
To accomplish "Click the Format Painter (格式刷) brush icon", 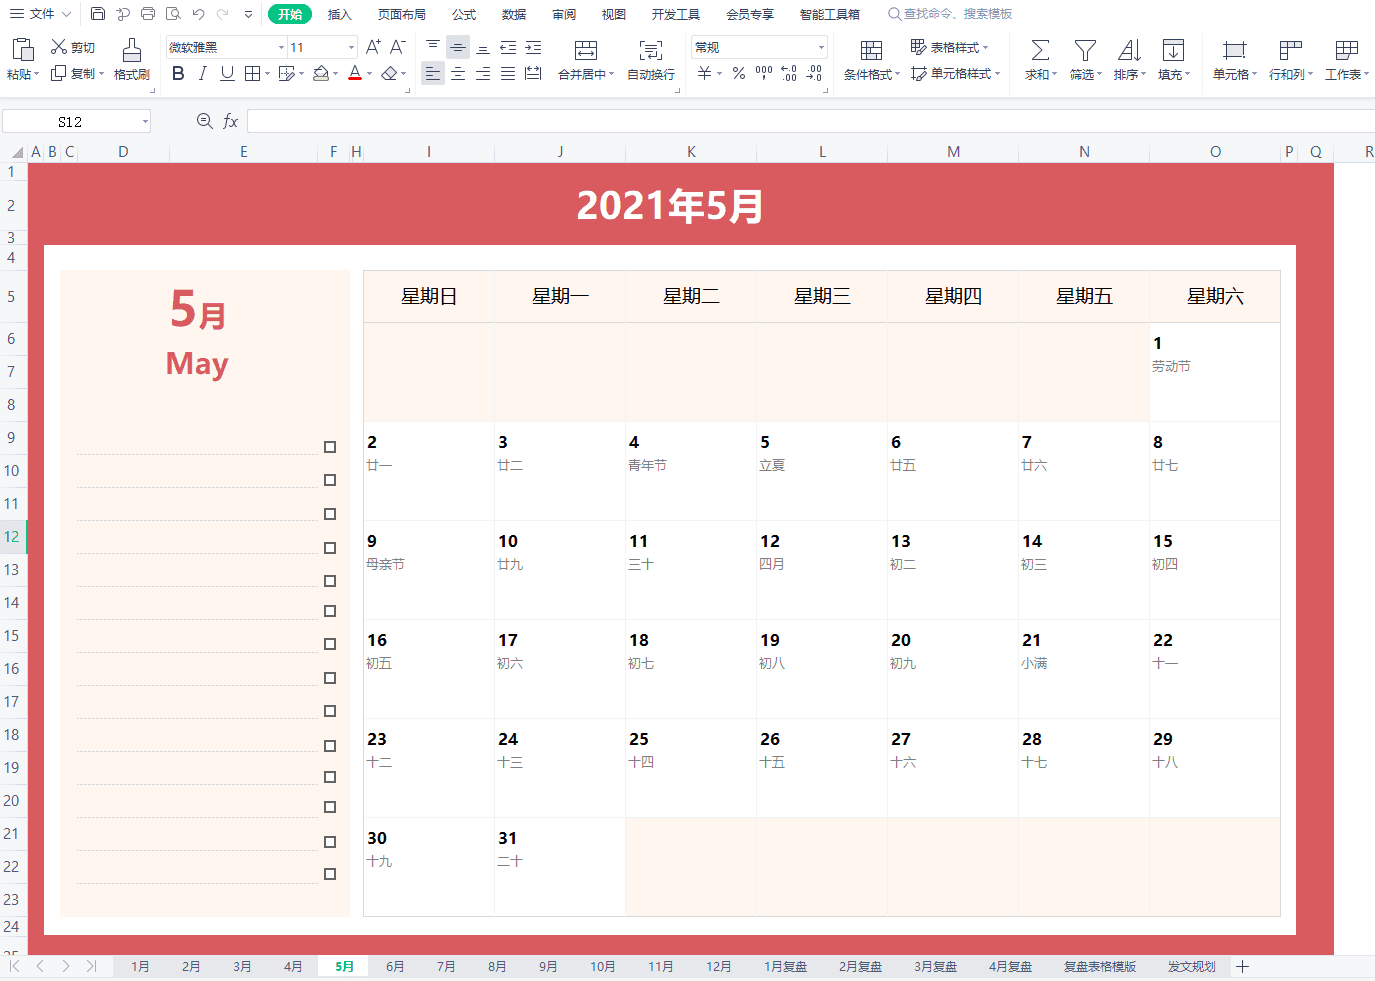I will [131, 50].
